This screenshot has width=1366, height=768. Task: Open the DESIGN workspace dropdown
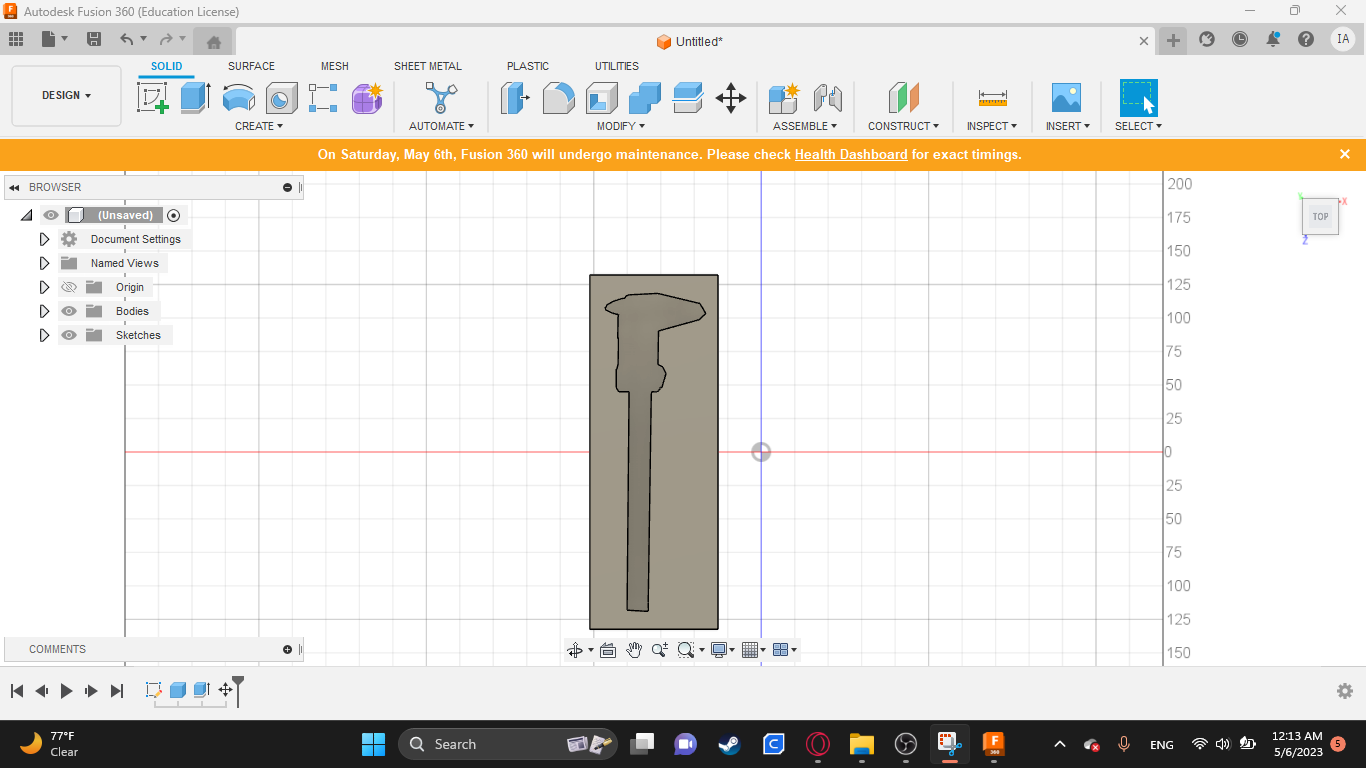(66, 96)
